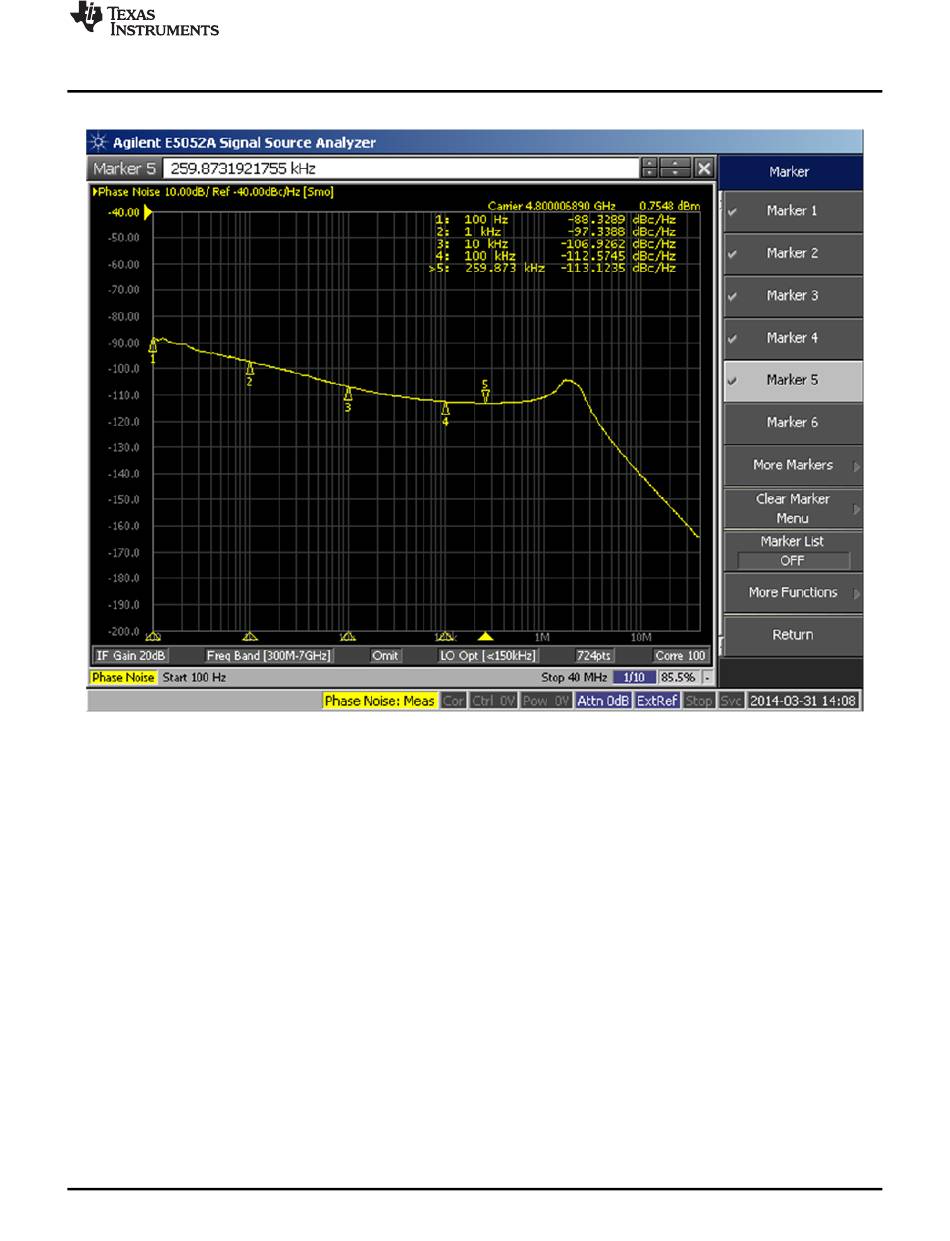Toggle Marker 3 softkey
The image size is (950, 1241).
[x=792, y=295]
